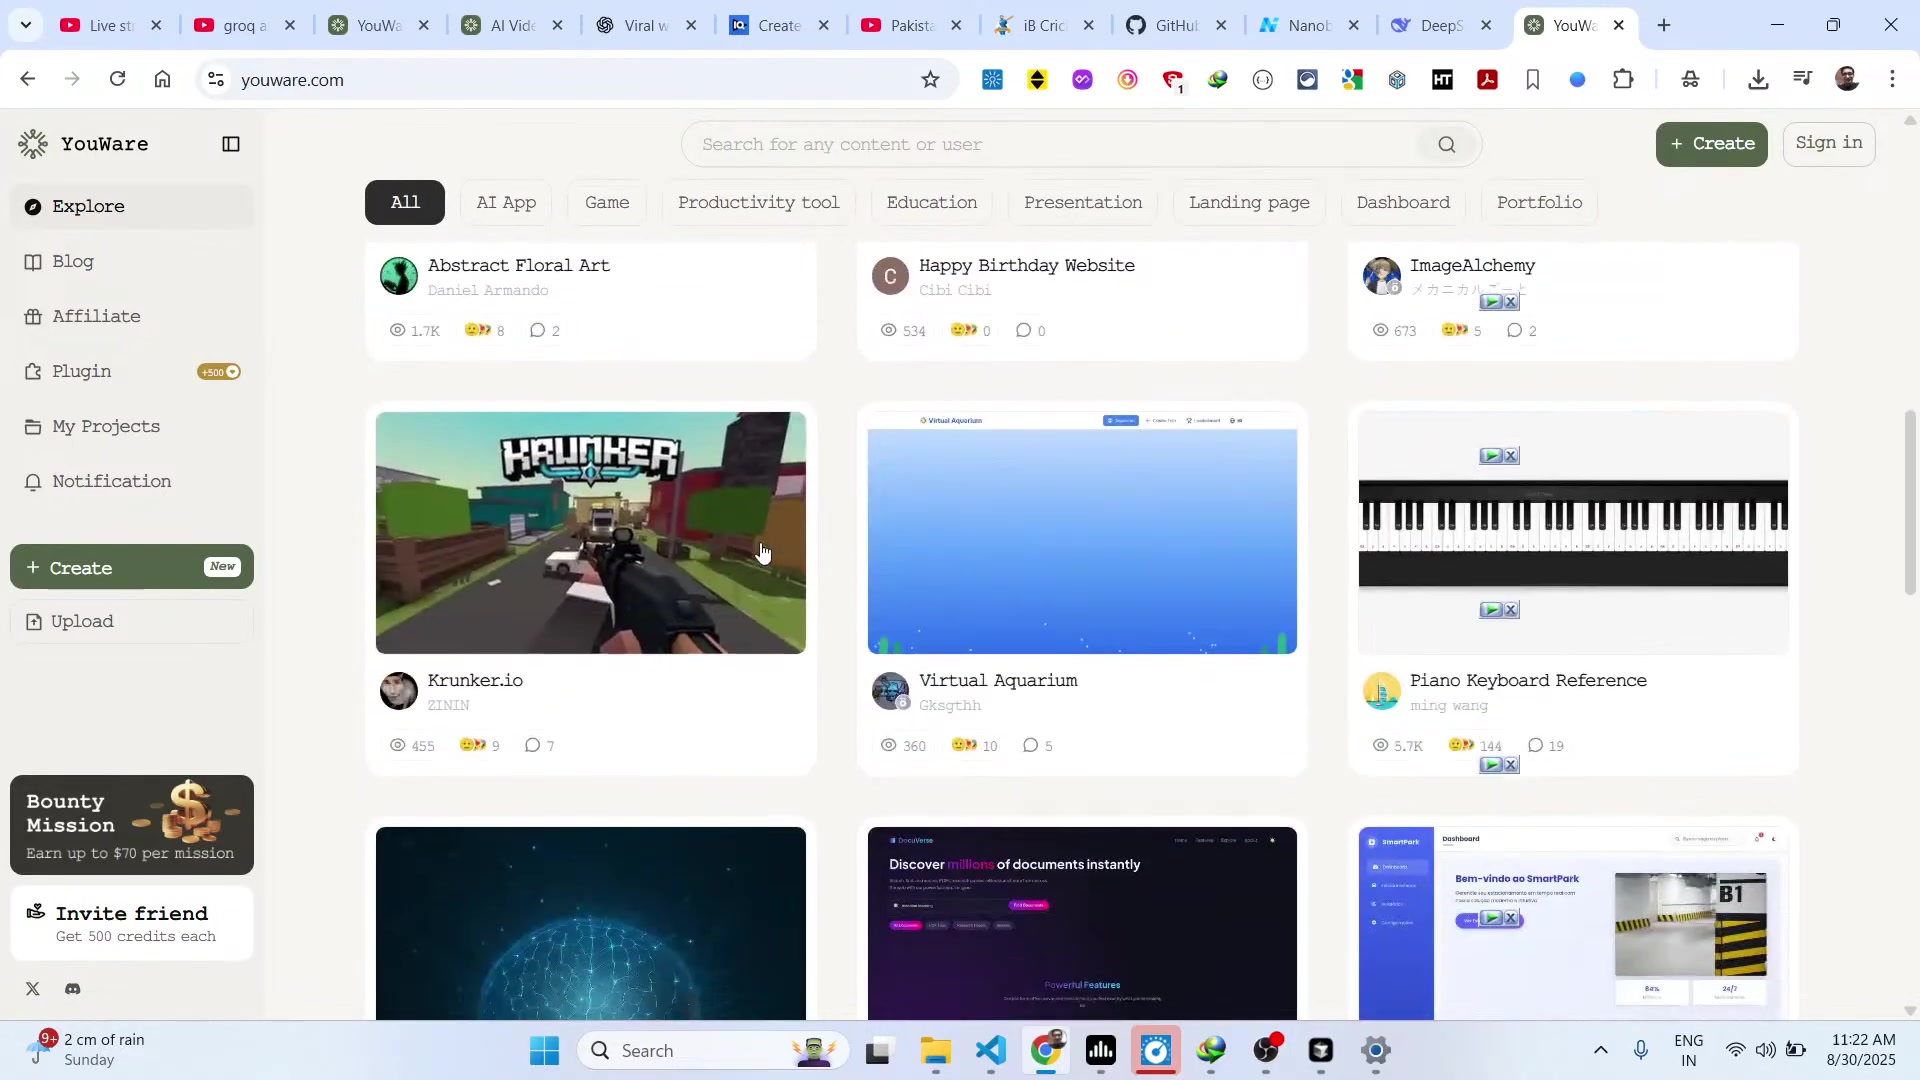Image resolution: width=1920 pixels, height=1080 pixels.
Task: Open Affiliate from the sidebar
Action: (132, 316)
